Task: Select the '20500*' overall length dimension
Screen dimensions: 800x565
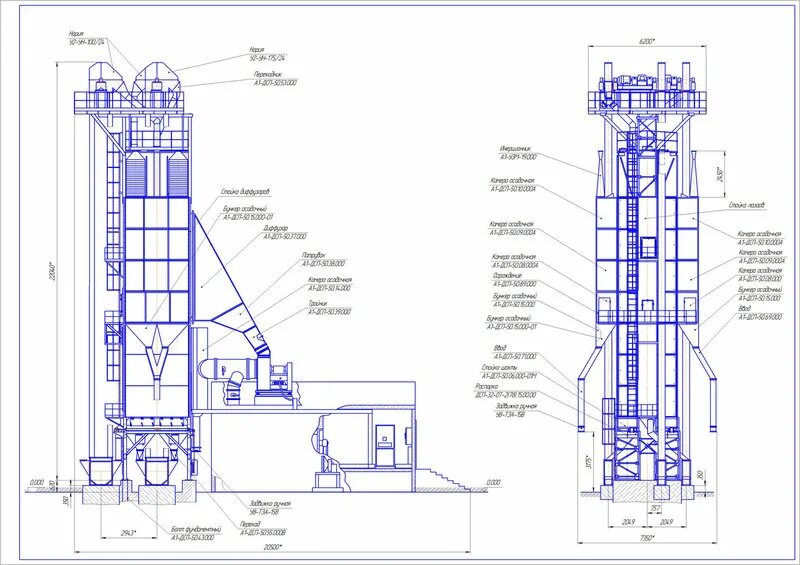Action: (273, 547)
